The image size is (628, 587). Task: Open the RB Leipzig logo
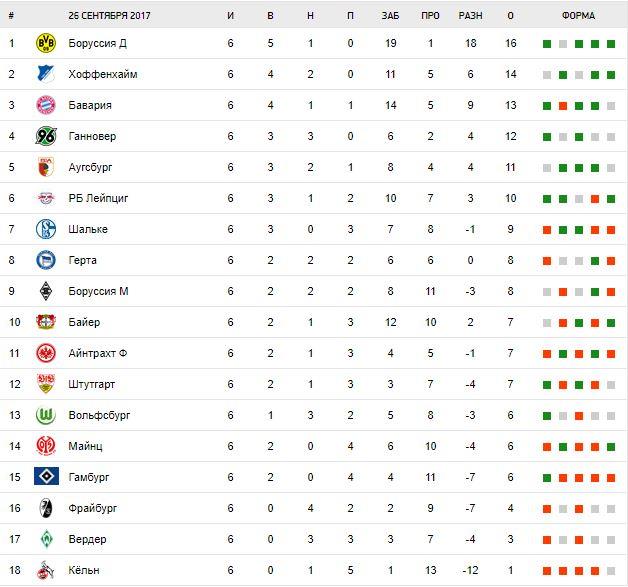(45, 198)
